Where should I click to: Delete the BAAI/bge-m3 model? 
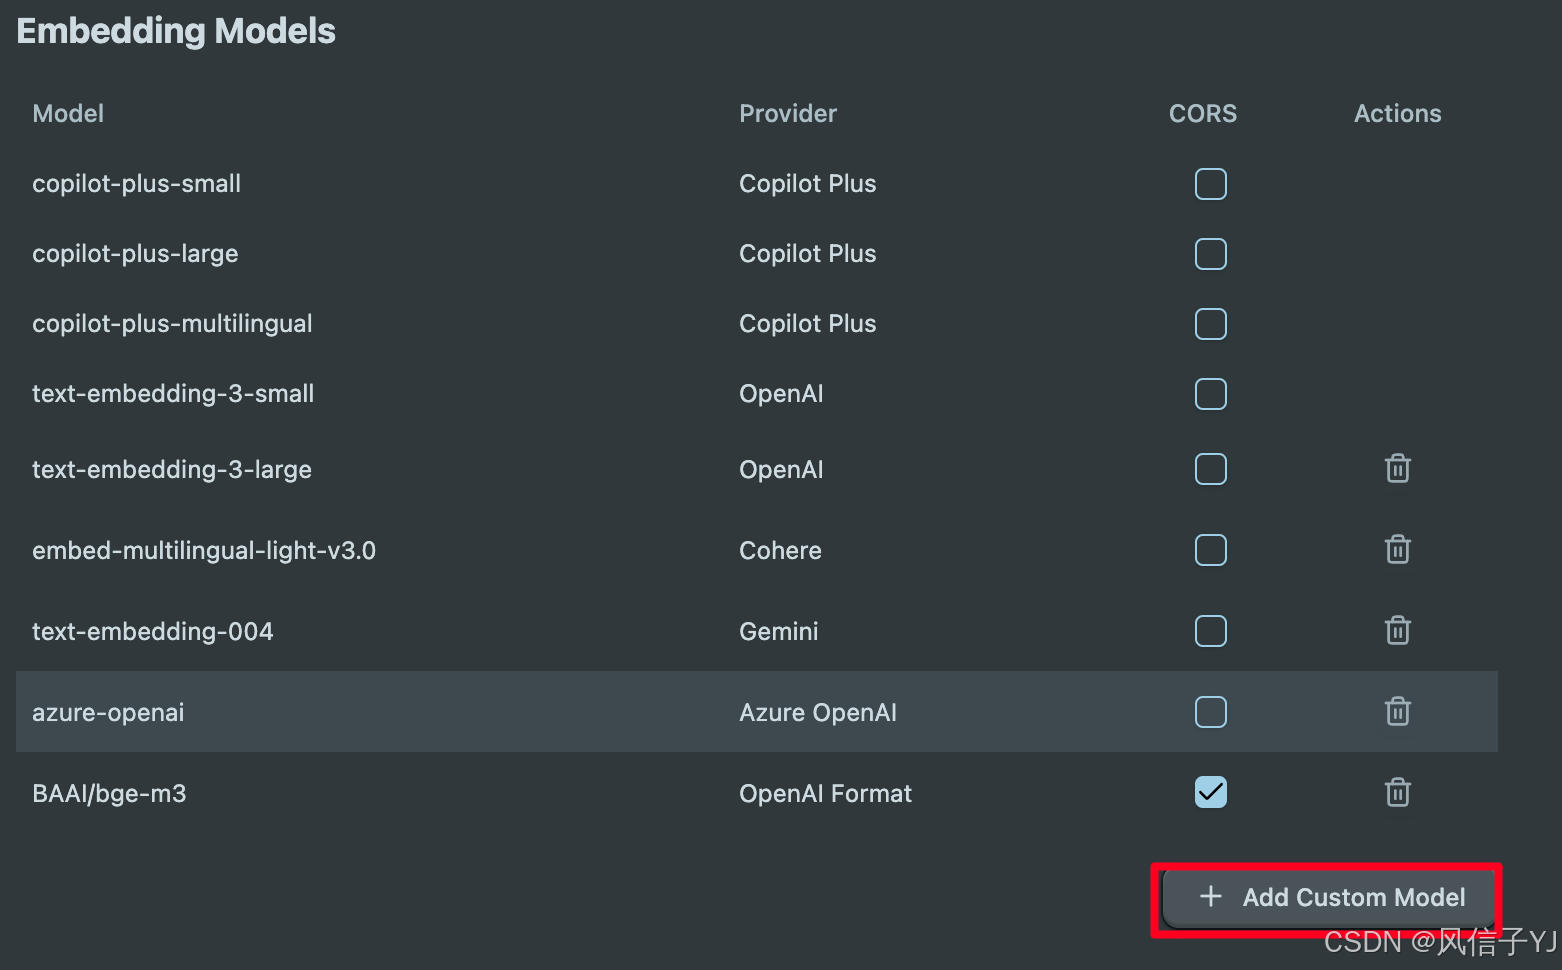(1397, 792)
